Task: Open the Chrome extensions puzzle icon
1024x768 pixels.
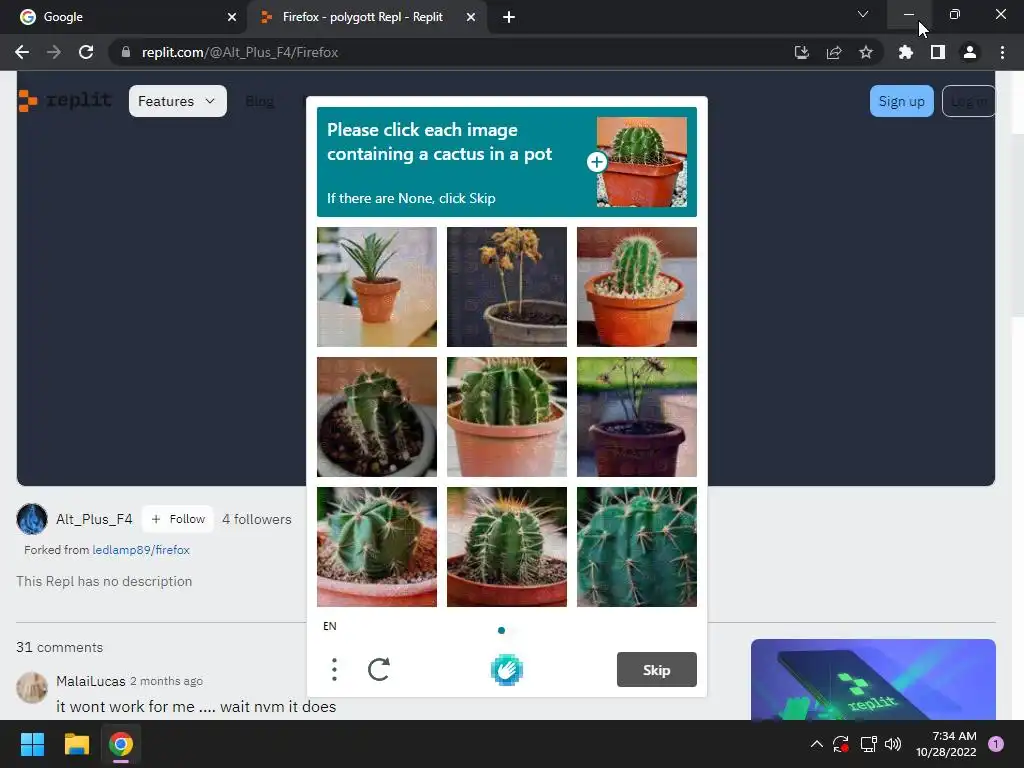Action: pos(906,52)
